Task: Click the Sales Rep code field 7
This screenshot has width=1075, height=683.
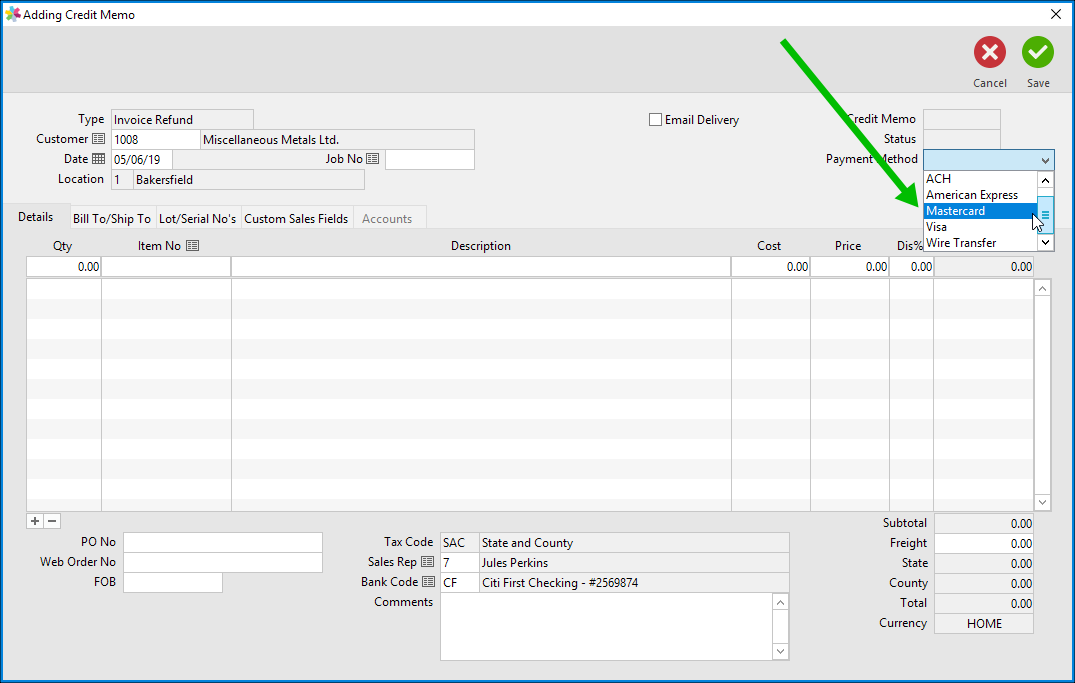Action: (459, 562)
